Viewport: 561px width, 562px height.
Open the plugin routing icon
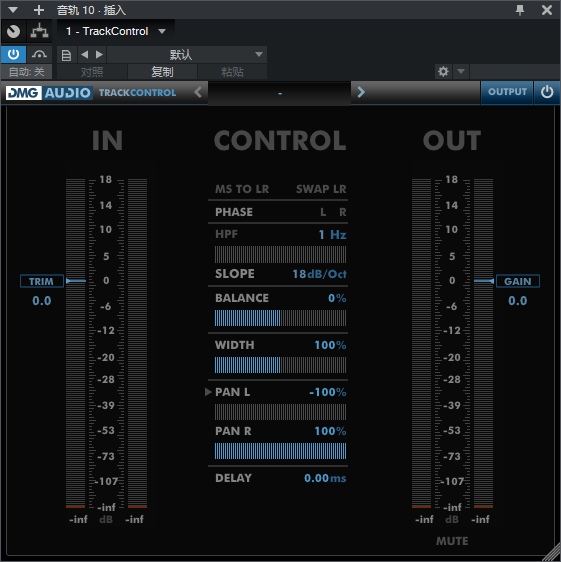39,31
